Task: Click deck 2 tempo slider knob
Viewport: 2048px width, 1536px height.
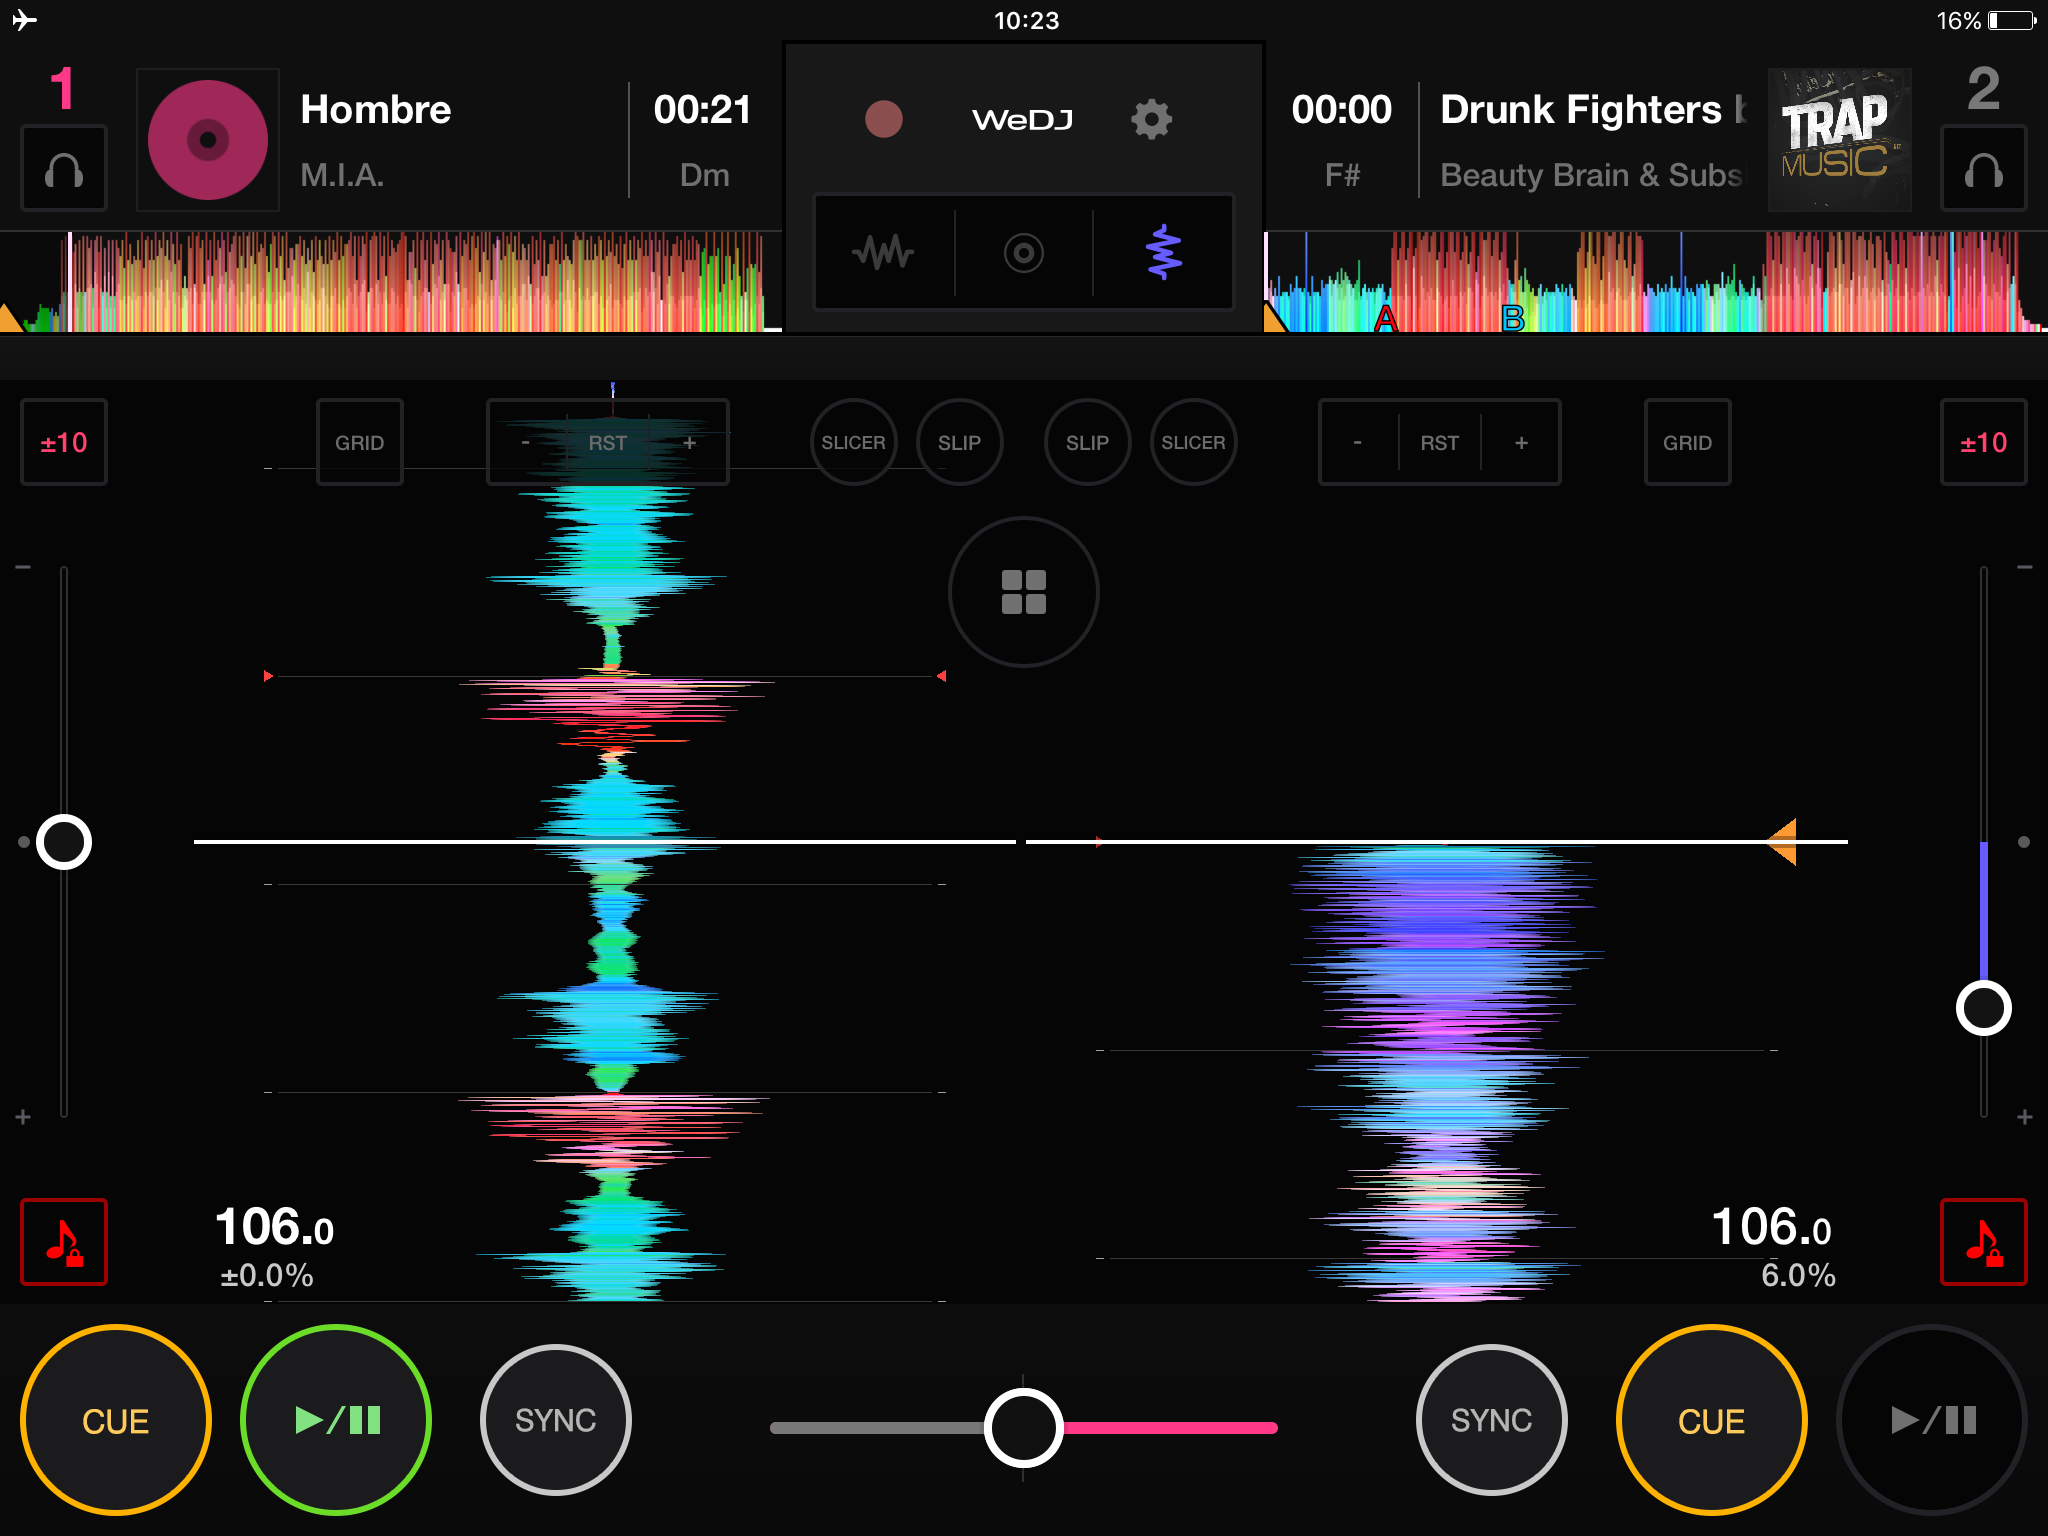Action: coord(1984,1008)
